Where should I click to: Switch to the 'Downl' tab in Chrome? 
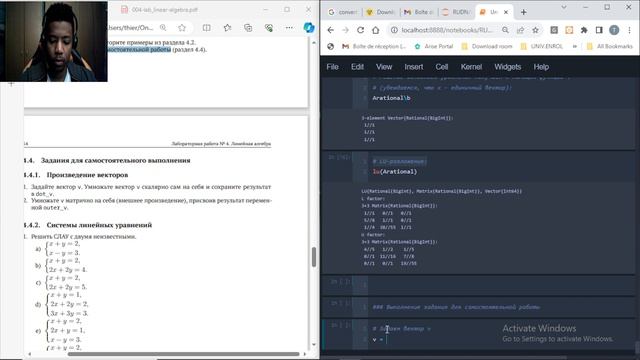point(380,12)
